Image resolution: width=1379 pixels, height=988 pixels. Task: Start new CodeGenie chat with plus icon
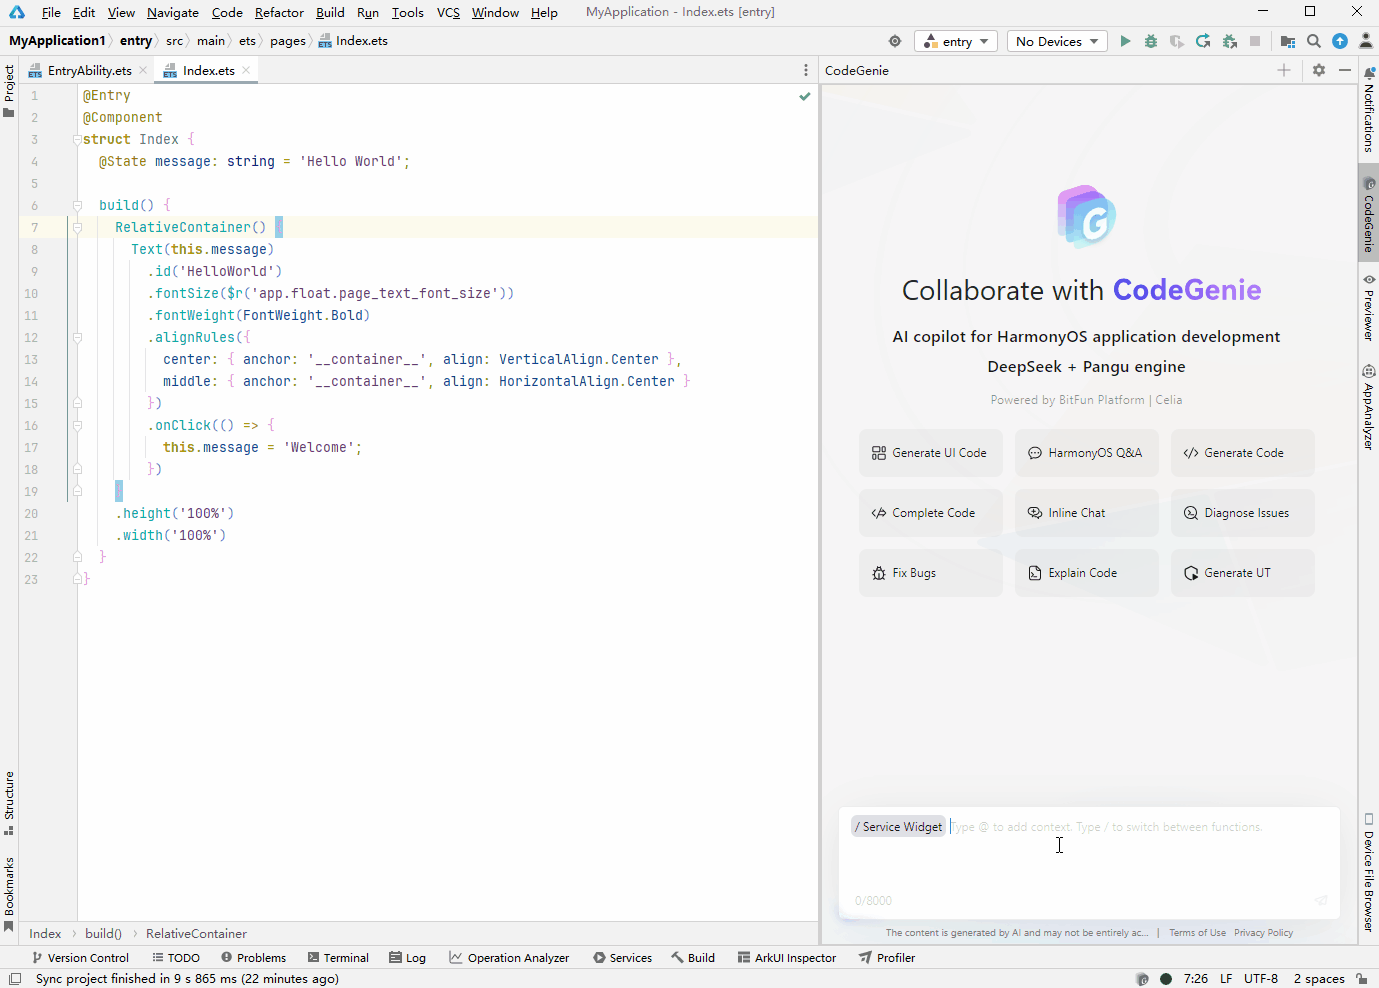coord(1284,70)
